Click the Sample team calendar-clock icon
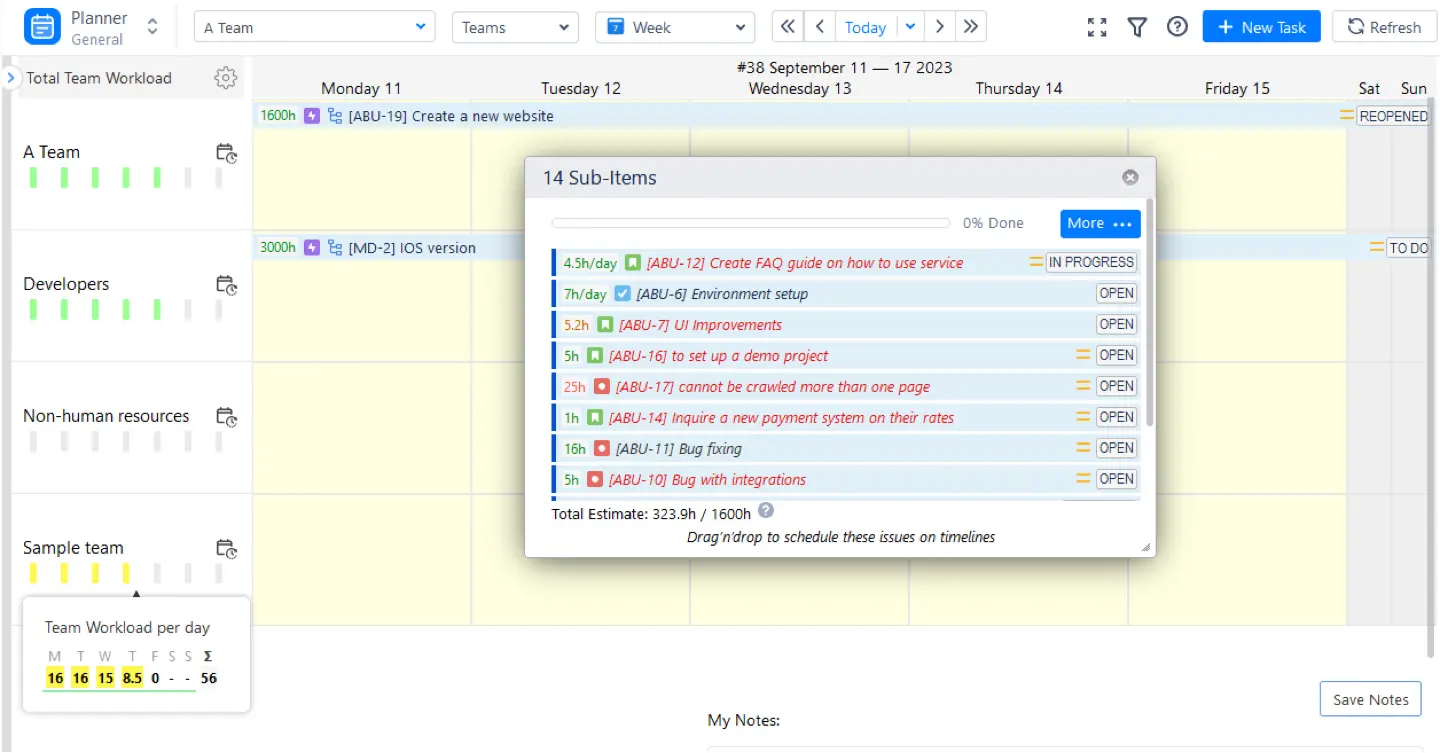1440x753 pixels. coord(227,549)
